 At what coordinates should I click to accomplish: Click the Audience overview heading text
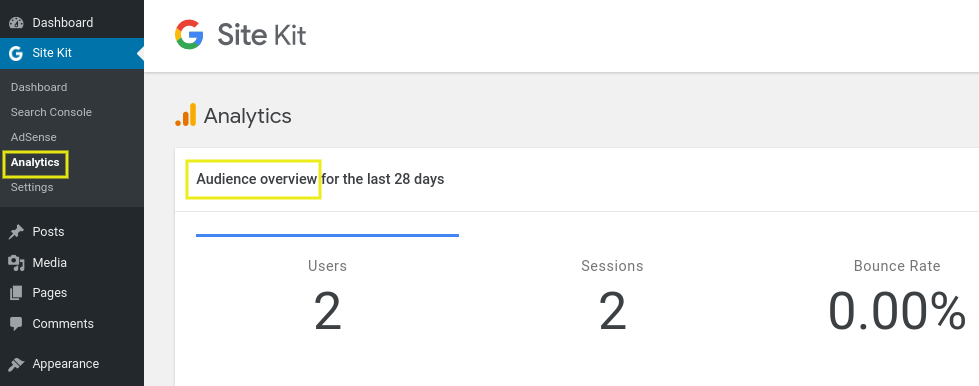pyautogui.click(x=257, y=179)
